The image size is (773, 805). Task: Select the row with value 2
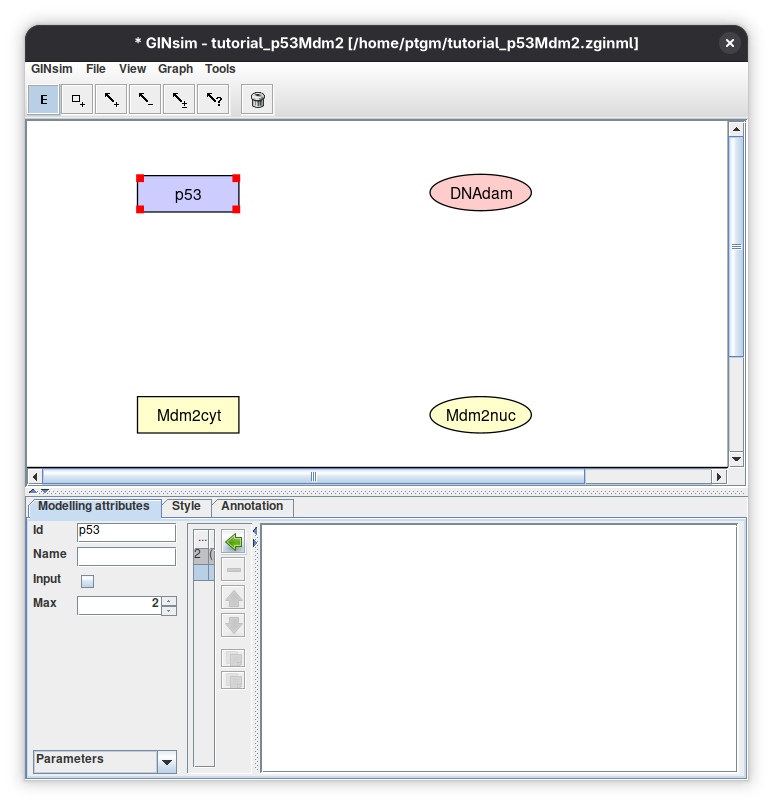coord(204,555)
